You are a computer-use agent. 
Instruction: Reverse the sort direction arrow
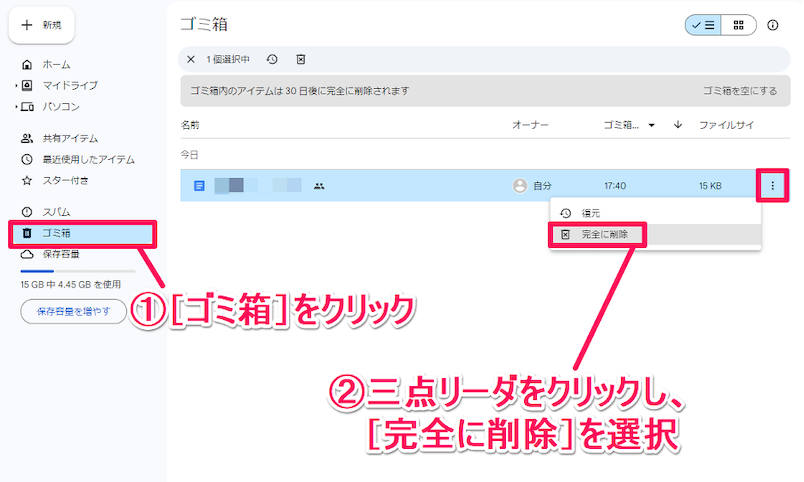tap(677, 125)
